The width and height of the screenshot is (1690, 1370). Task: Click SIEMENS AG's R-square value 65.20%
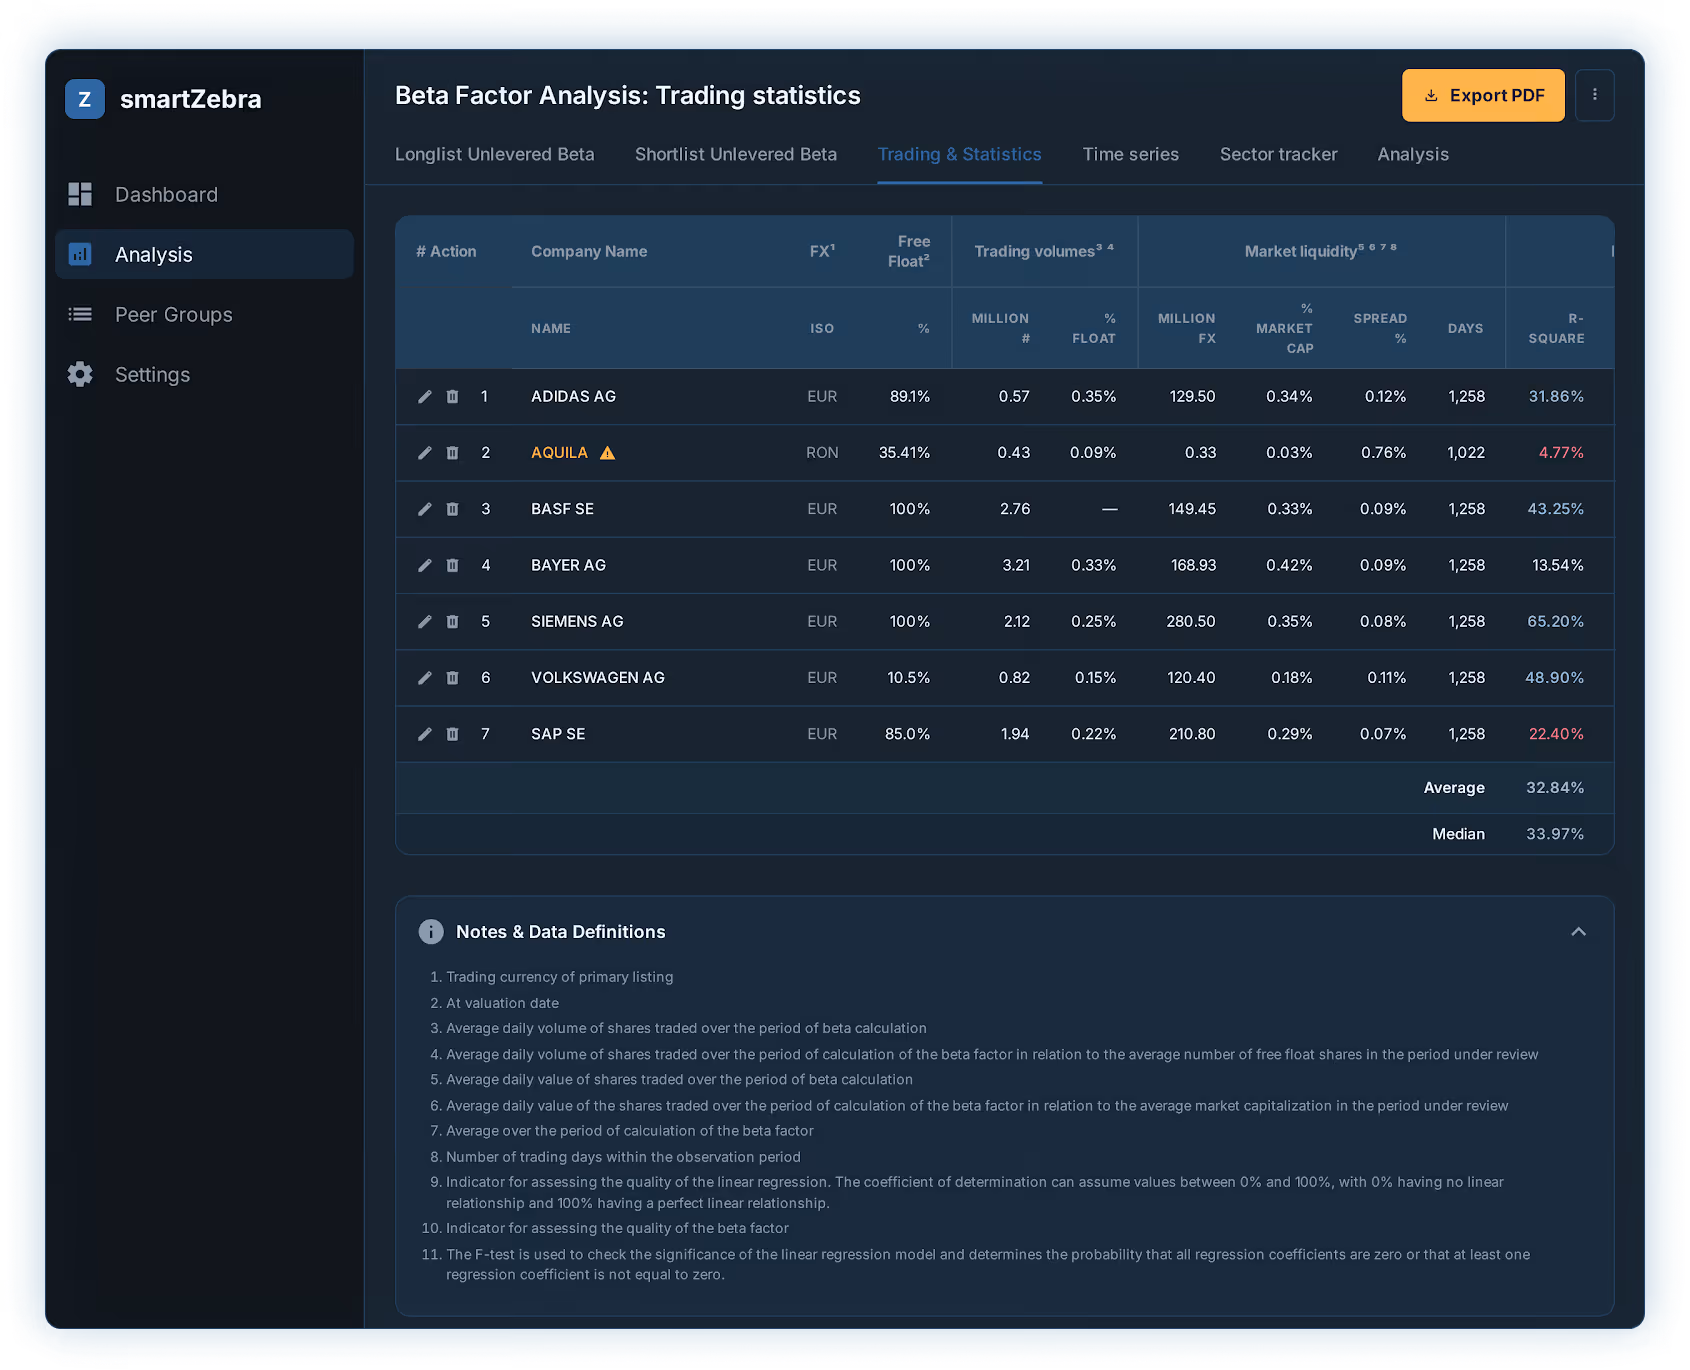click(x=1556, y=622)
